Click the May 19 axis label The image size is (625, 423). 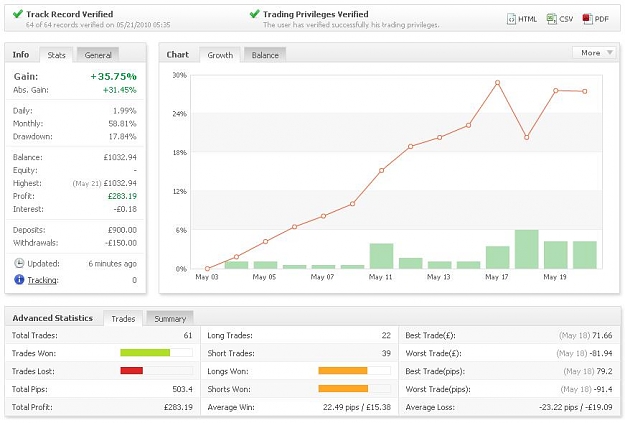click(555, 277)
